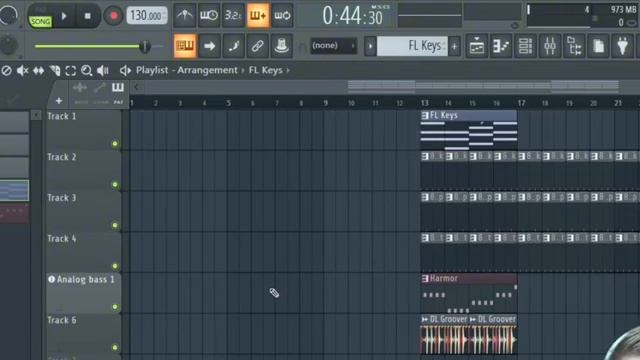The image size is (640, 360).
Task: Start playback with the play button
Action: point(64,16)
